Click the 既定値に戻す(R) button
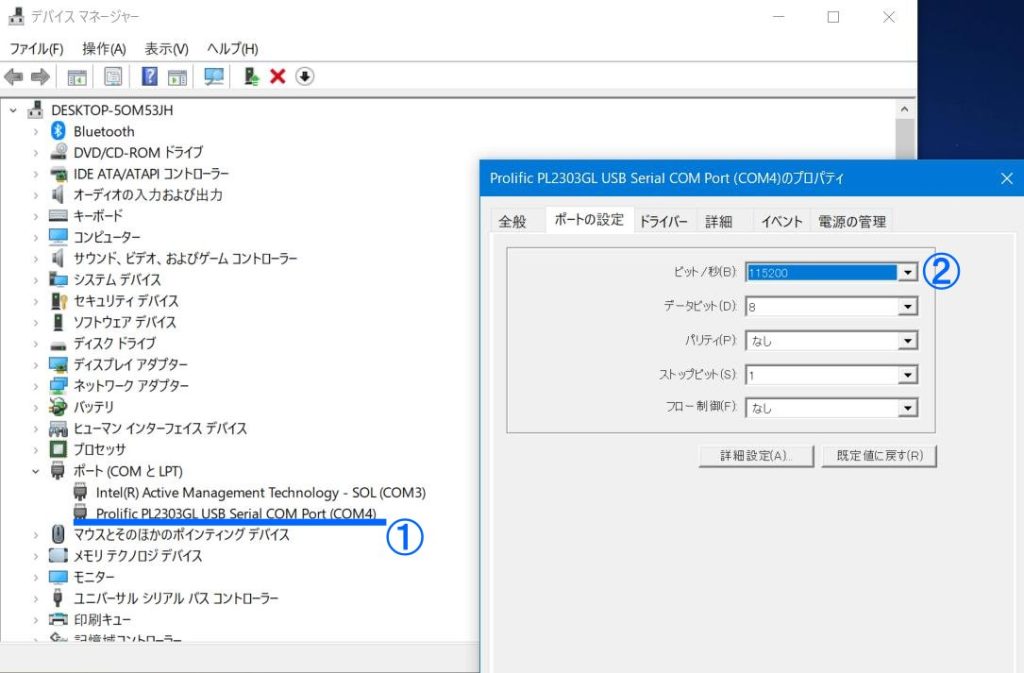Screen dimensions: 1024x673 [x=880, y=456]
